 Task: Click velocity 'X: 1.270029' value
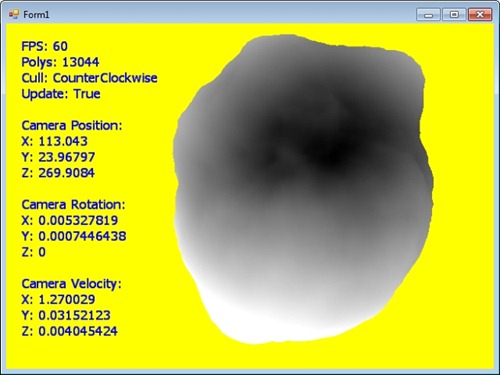pos(58,300)
